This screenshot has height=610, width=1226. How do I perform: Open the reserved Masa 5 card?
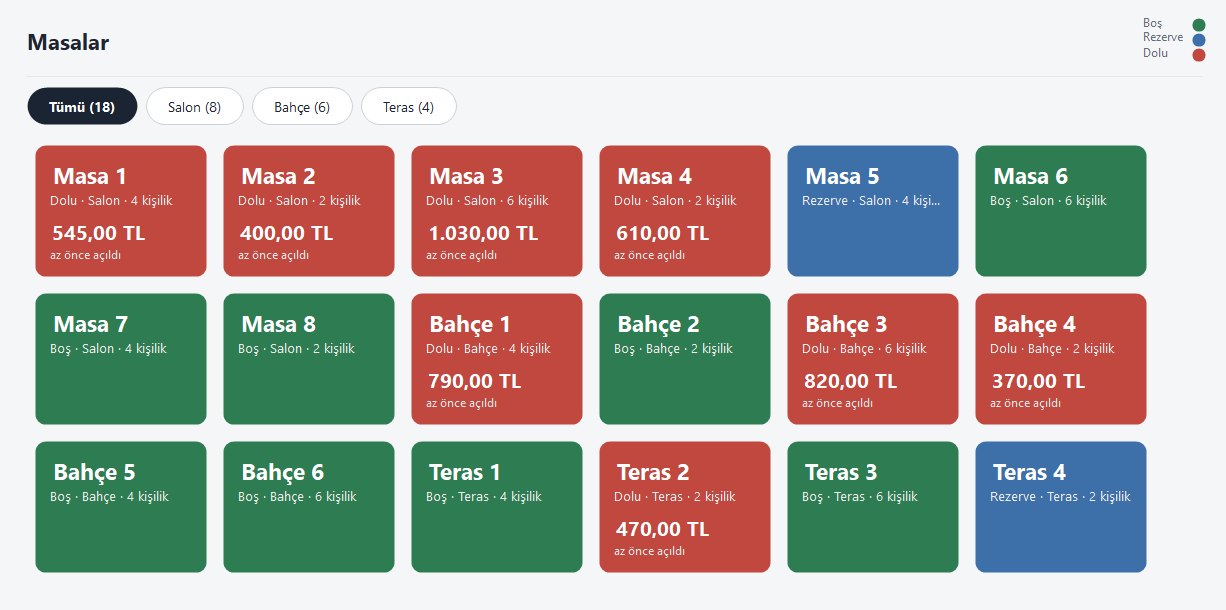click(x=873, y=211)
